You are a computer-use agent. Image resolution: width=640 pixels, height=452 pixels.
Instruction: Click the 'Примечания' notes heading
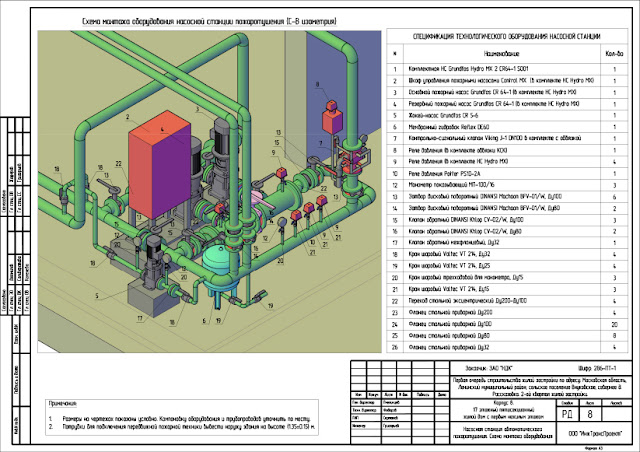pos(62,403)
